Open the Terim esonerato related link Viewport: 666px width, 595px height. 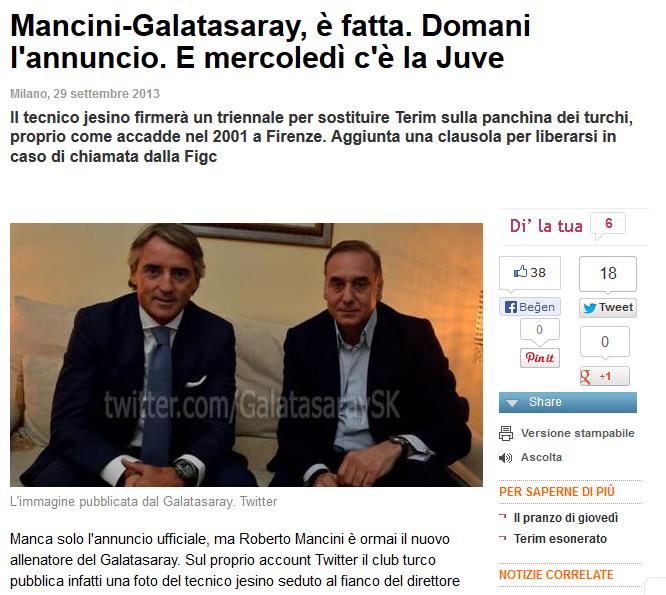560,539
